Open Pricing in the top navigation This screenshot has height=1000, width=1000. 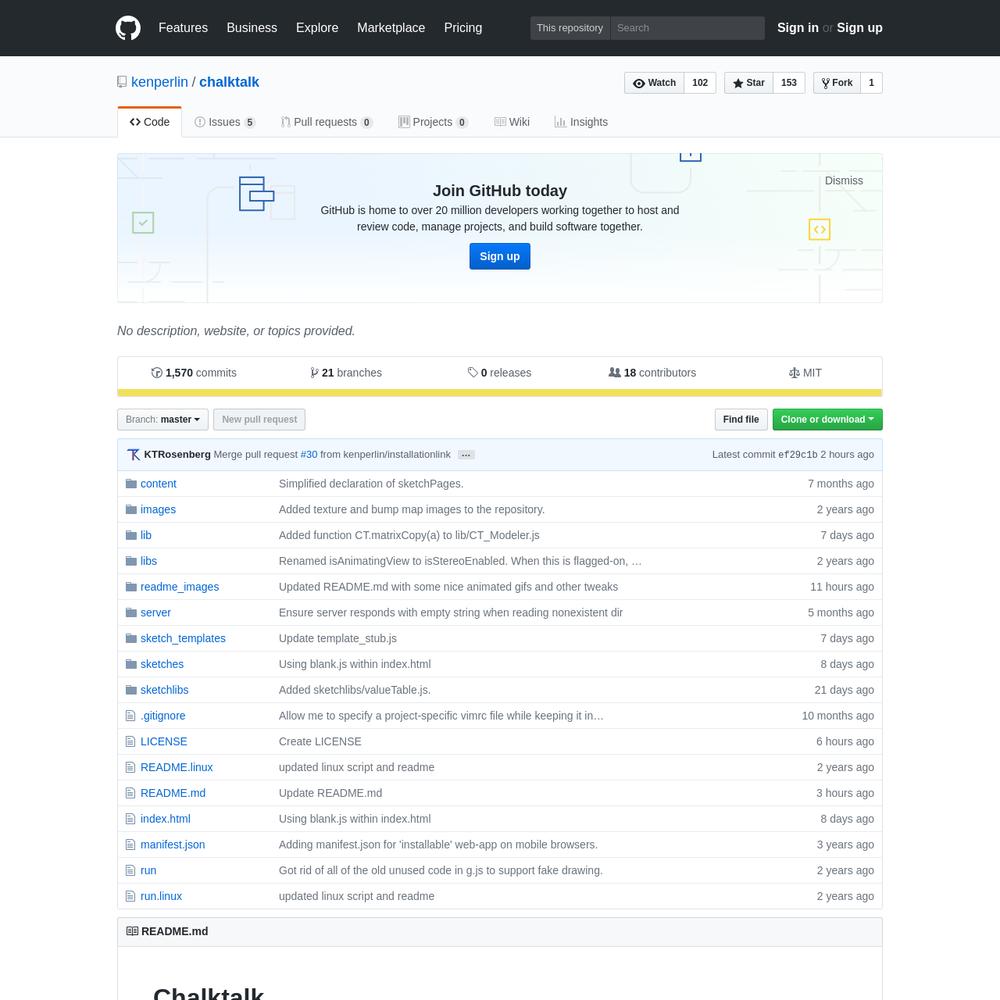click(463, 28)
